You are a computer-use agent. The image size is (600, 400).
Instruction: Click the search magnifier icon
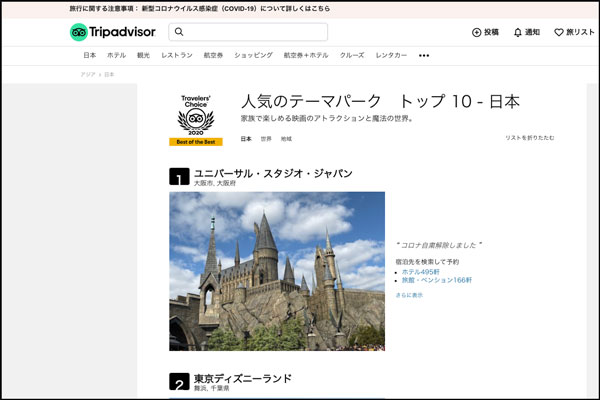point(179,32)
